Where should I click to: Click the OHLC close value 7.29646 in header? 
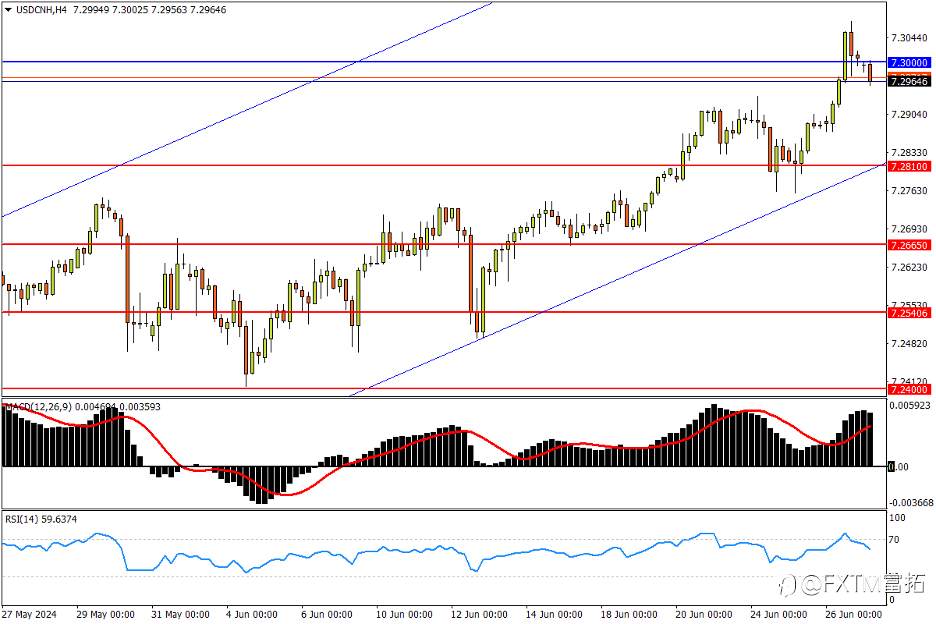tap(208, 10)
